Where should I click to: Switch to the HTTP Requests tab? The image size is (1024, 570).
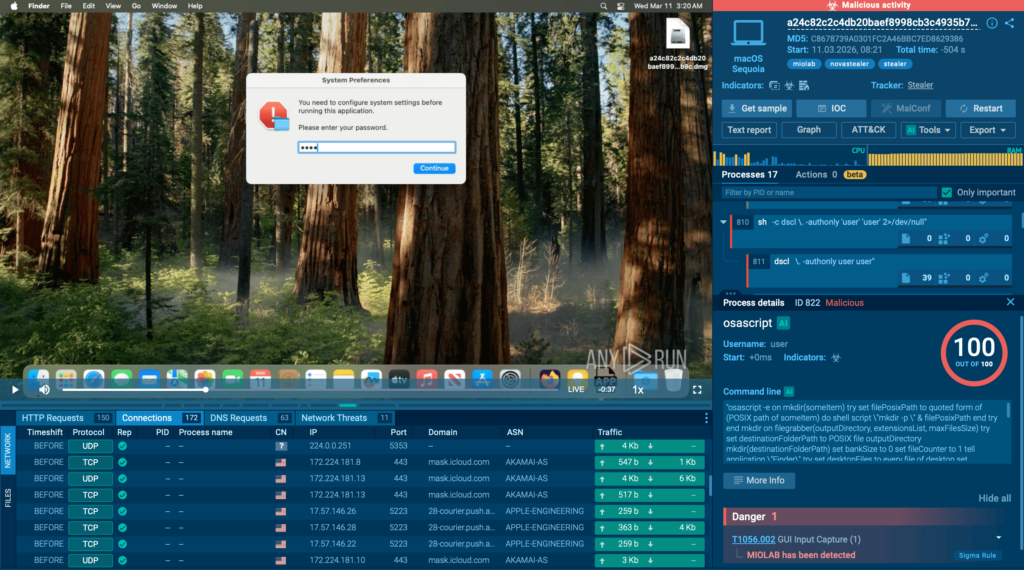pyautogui.click(x=65, y=418)
